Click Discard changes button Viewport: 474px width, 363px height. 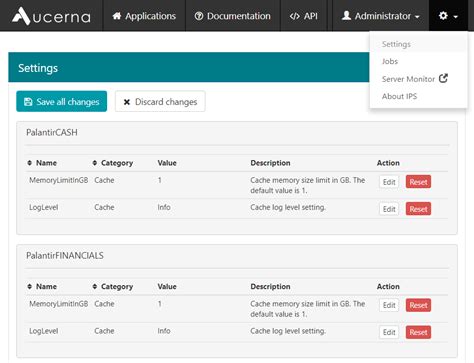(x=160, y=101)
